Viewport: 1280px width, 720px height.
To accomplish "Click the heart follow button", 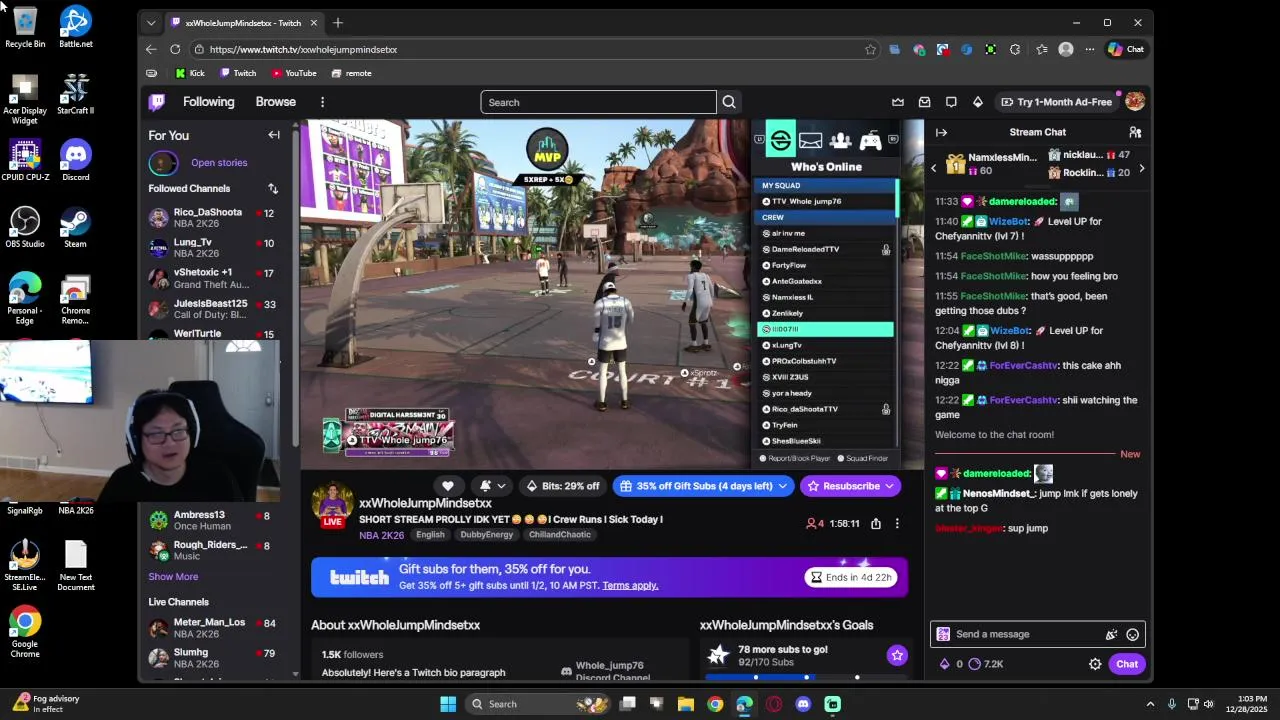I will click(x=448, y=486).
